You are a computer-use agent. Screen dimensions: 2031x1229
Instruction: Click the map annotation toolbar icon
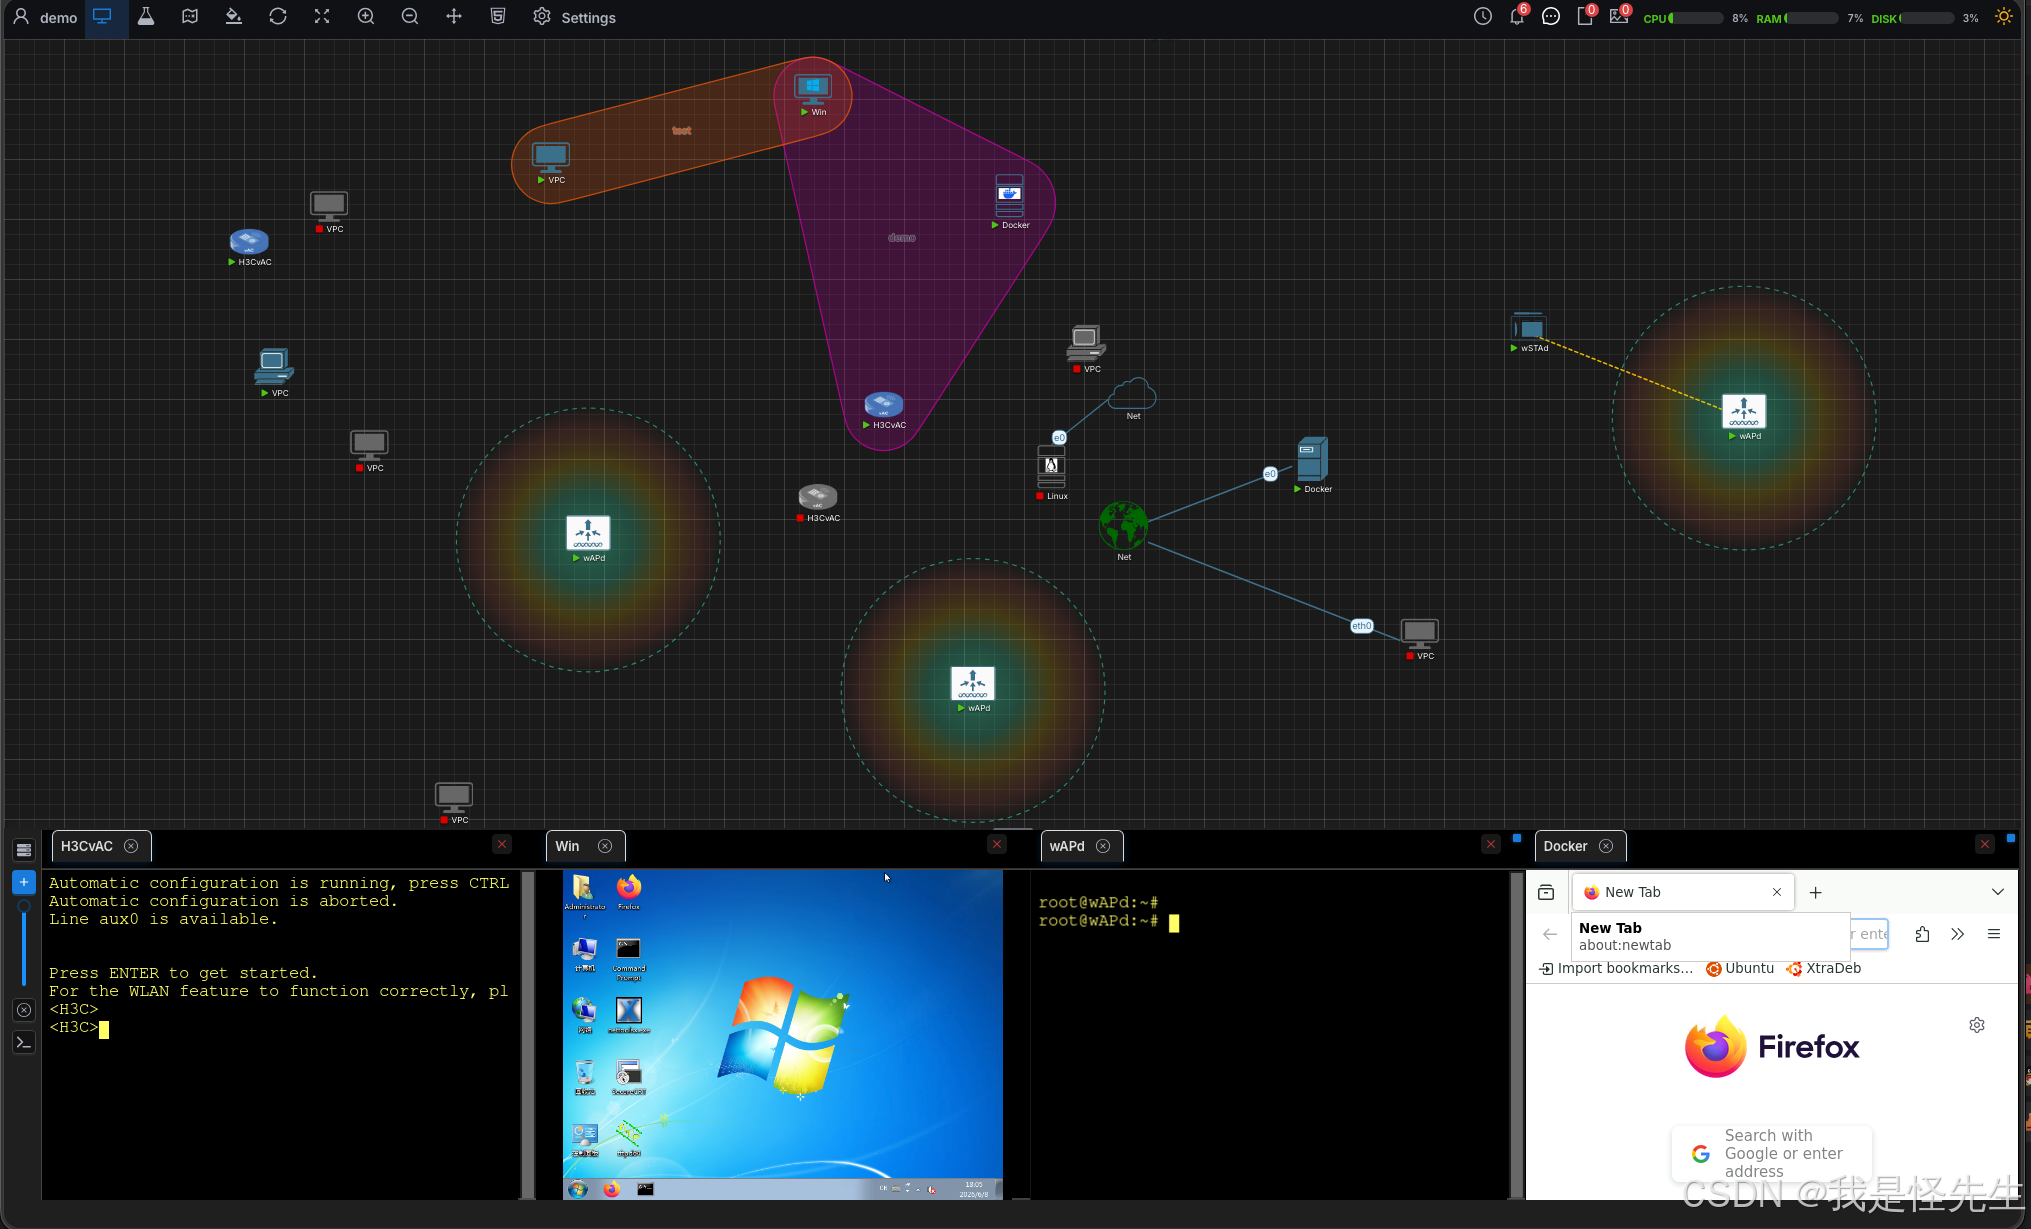(190, 17)
